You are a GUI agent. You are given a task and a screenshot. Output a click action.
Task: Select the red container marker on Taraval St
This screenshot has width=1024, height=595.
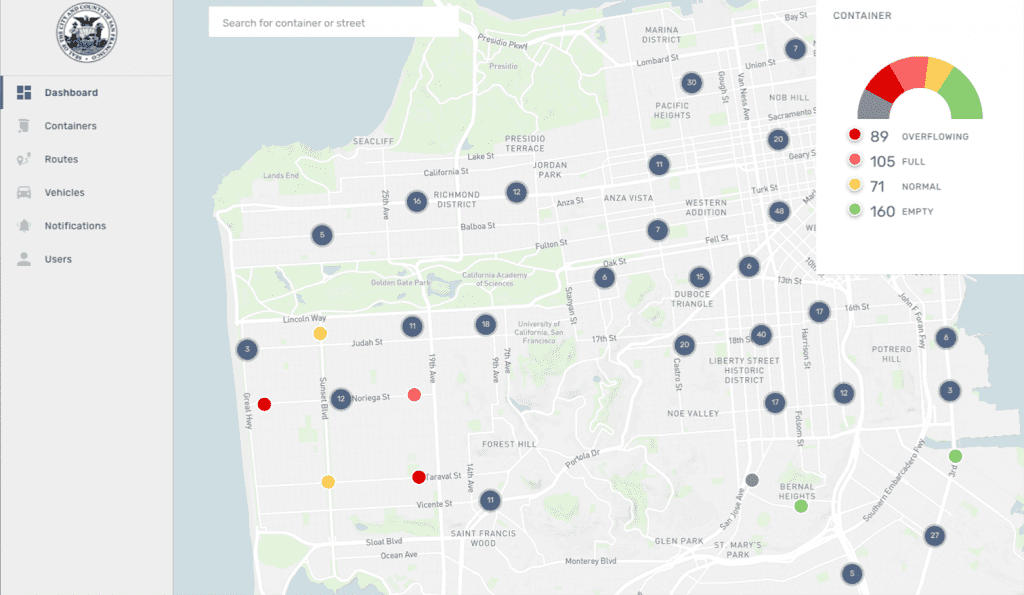click(x=419, y=477)
